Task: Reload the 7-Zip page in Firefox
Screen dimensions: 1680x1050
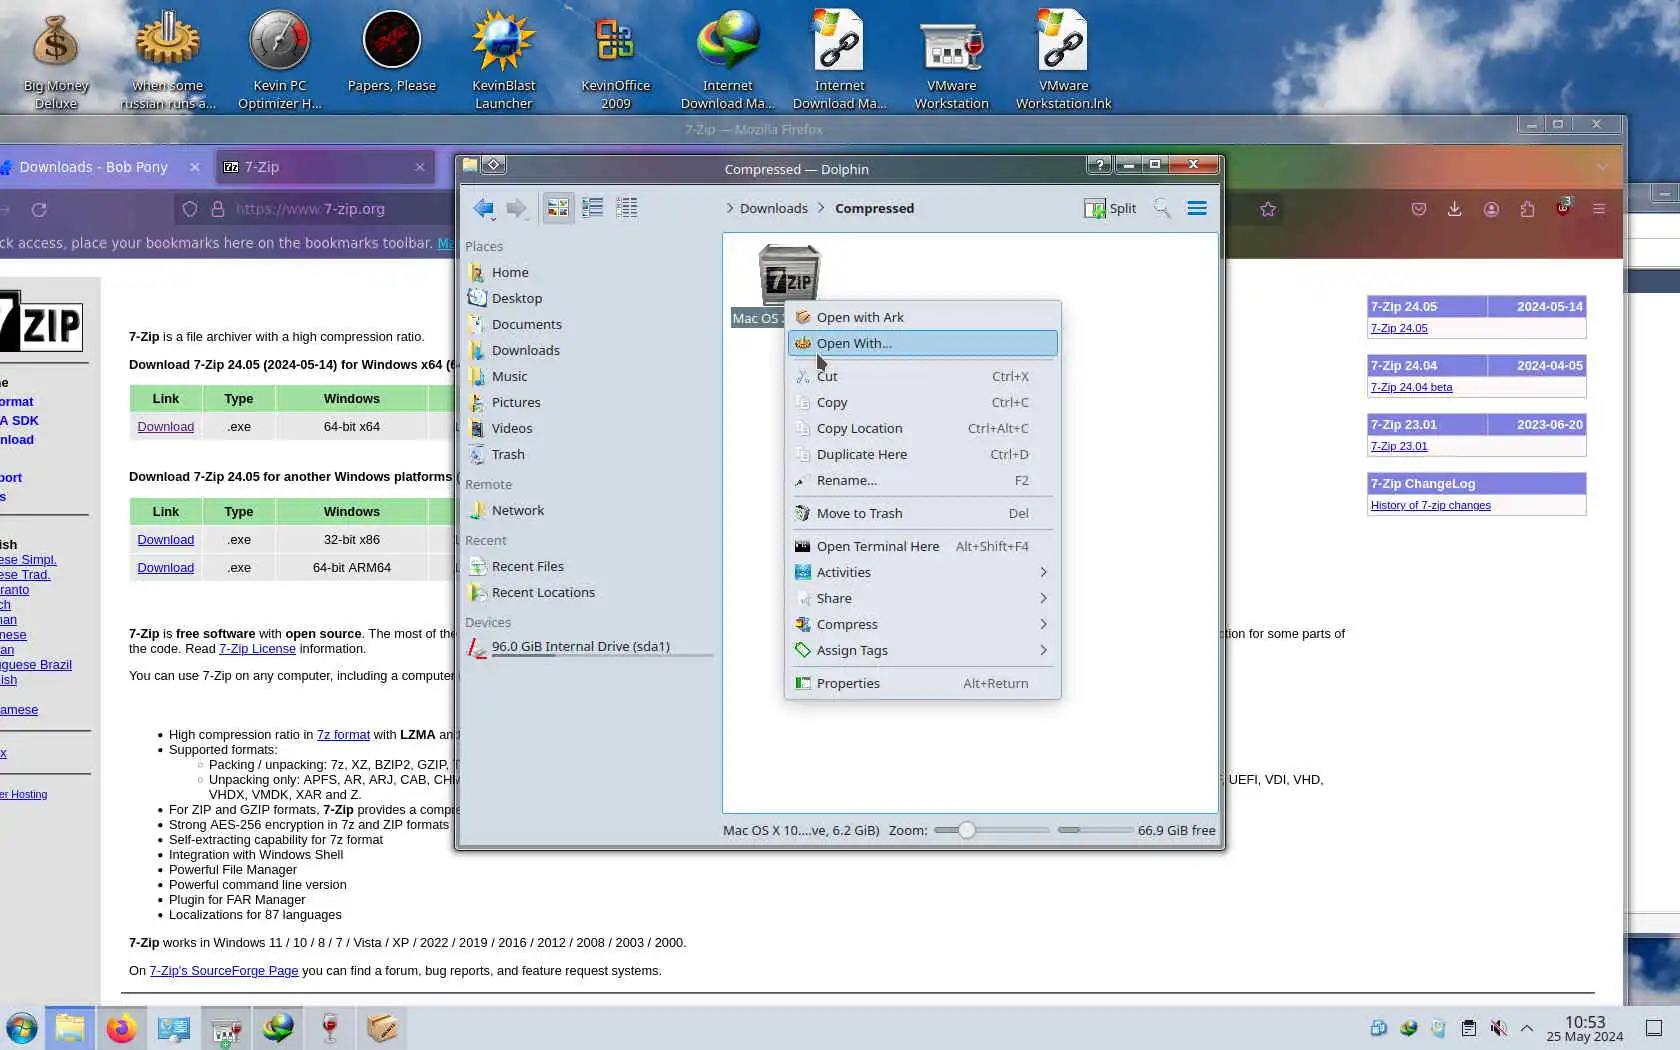Action: pos(39,209)
